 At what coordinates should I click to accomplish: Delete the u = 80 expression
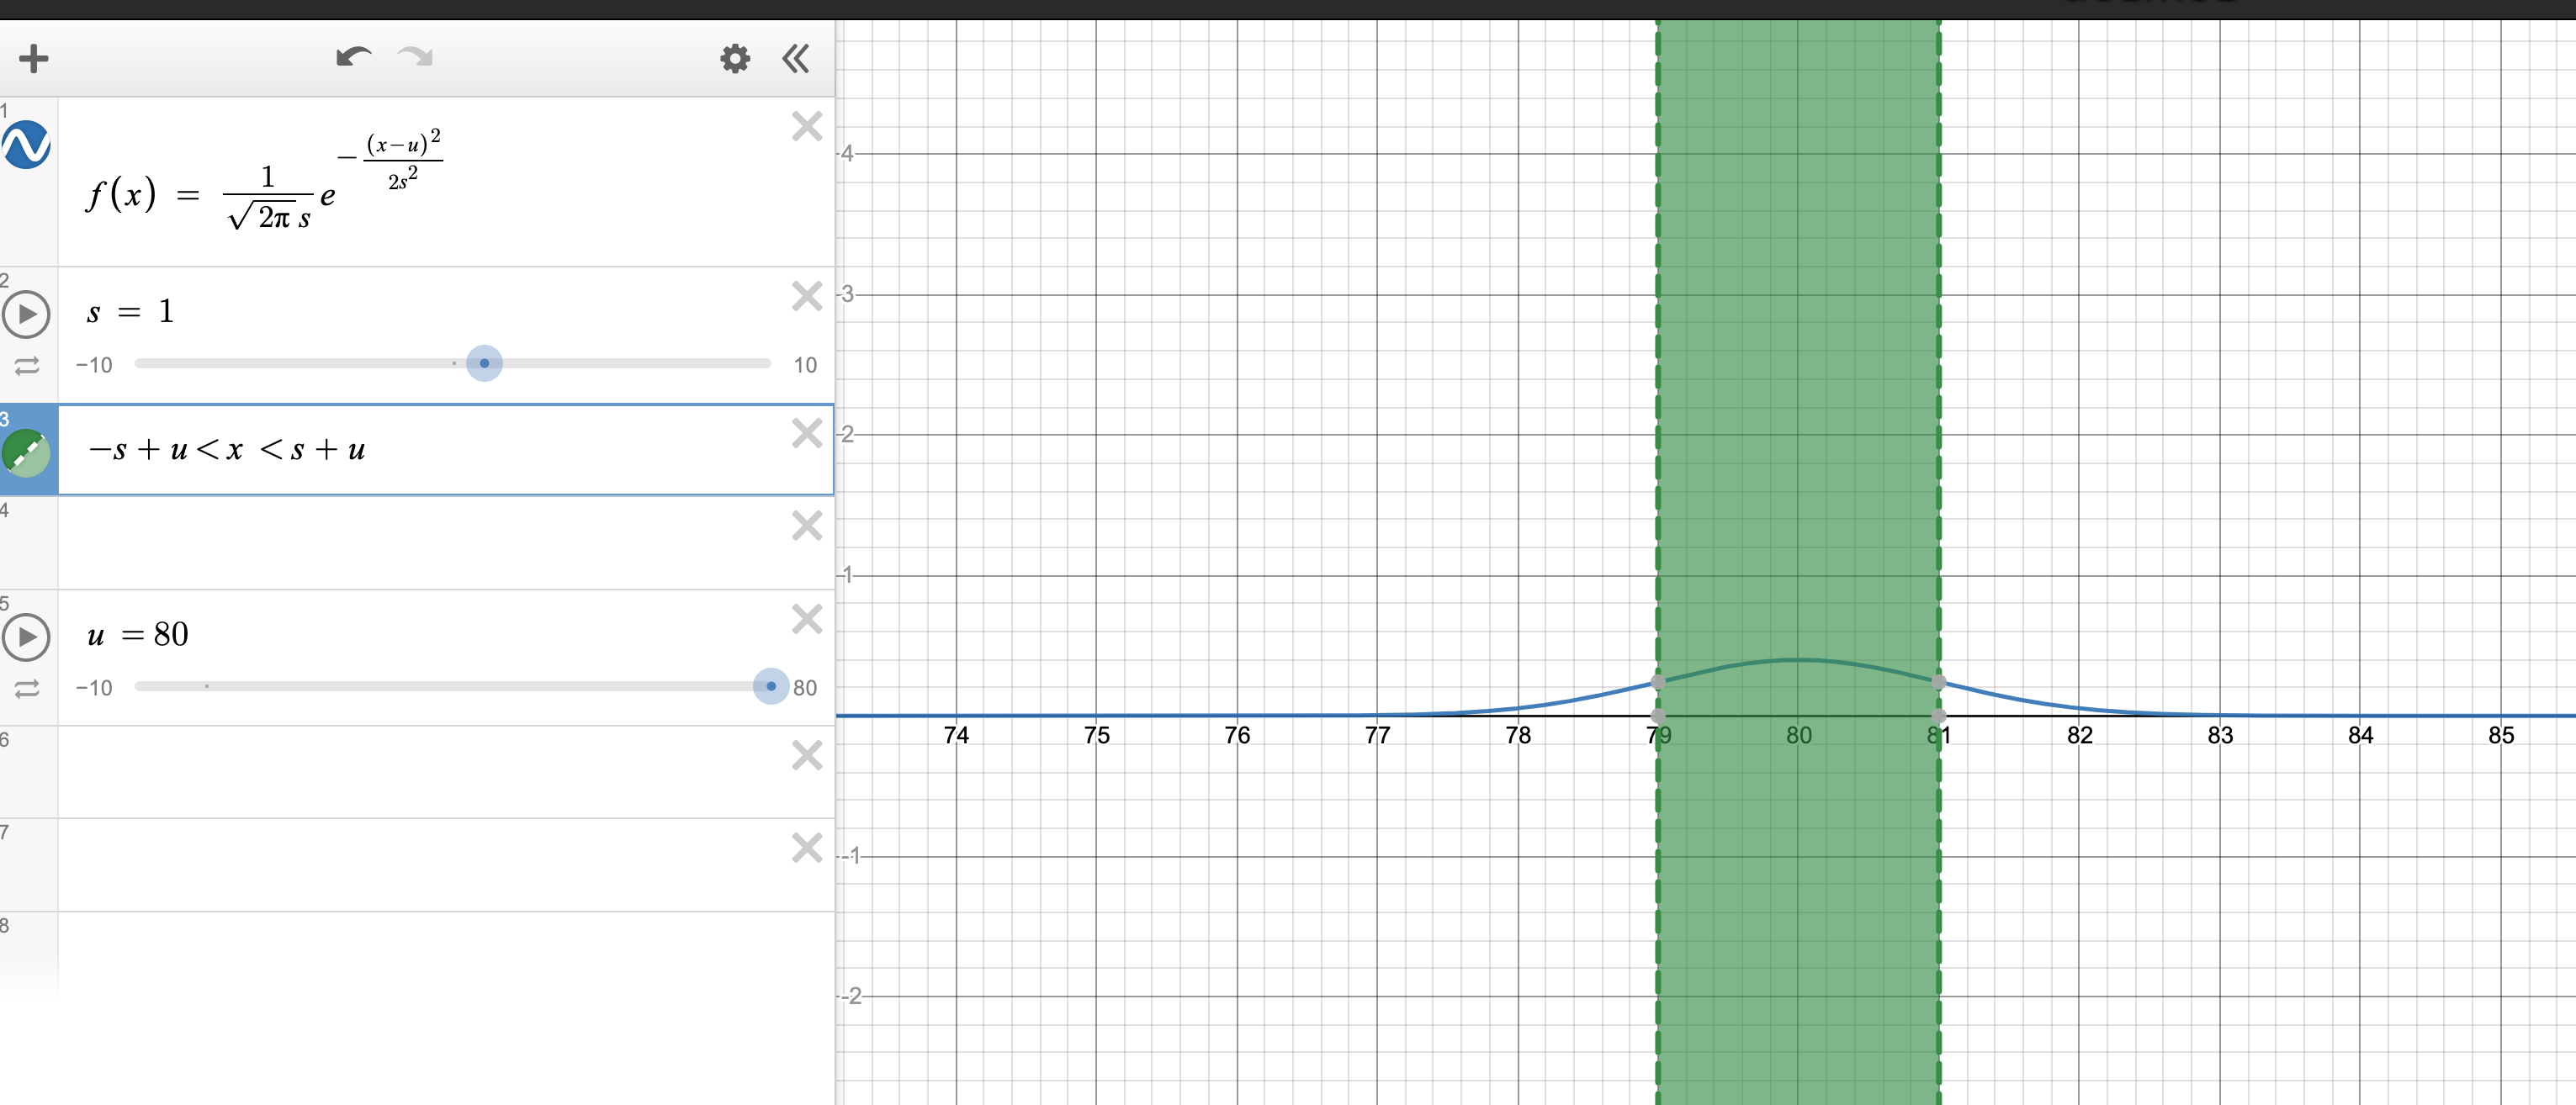click(807, 619)
